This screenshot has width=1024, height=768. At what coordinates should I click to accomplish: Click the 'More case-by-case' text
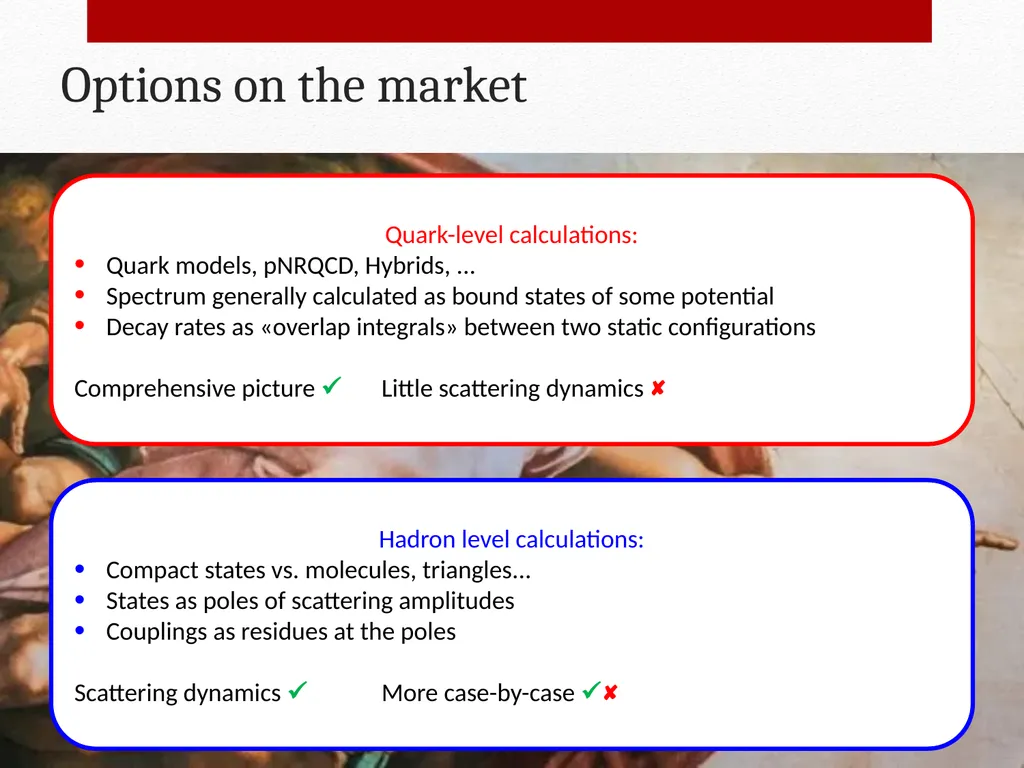tap(478, 693)
